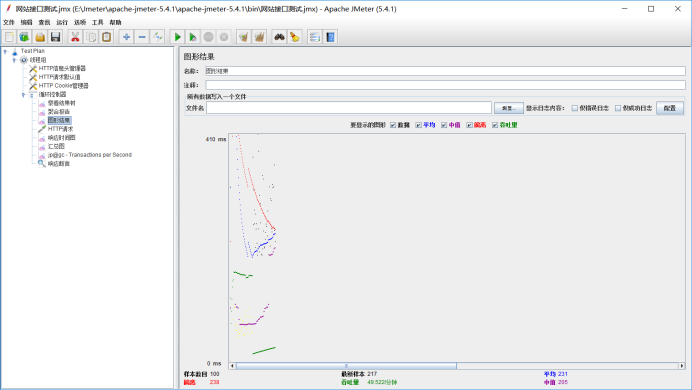Viewport: 692px width, 390px height.
Task: Enable the 仅成功日志 checkbox
Action: coord(618,108)
